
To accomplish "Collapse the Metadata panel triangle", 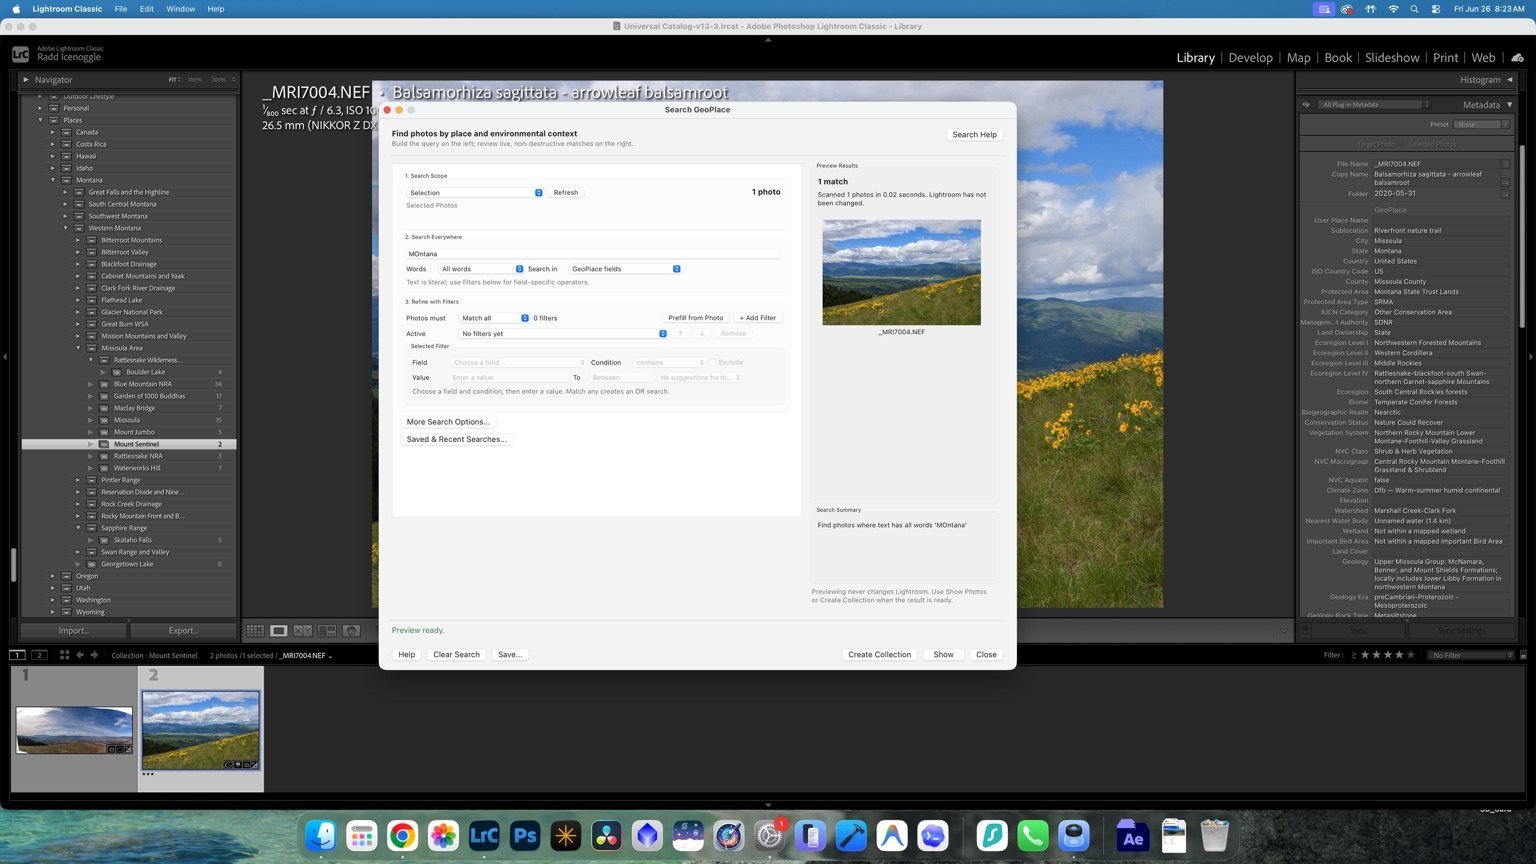I will [1510, 104].
